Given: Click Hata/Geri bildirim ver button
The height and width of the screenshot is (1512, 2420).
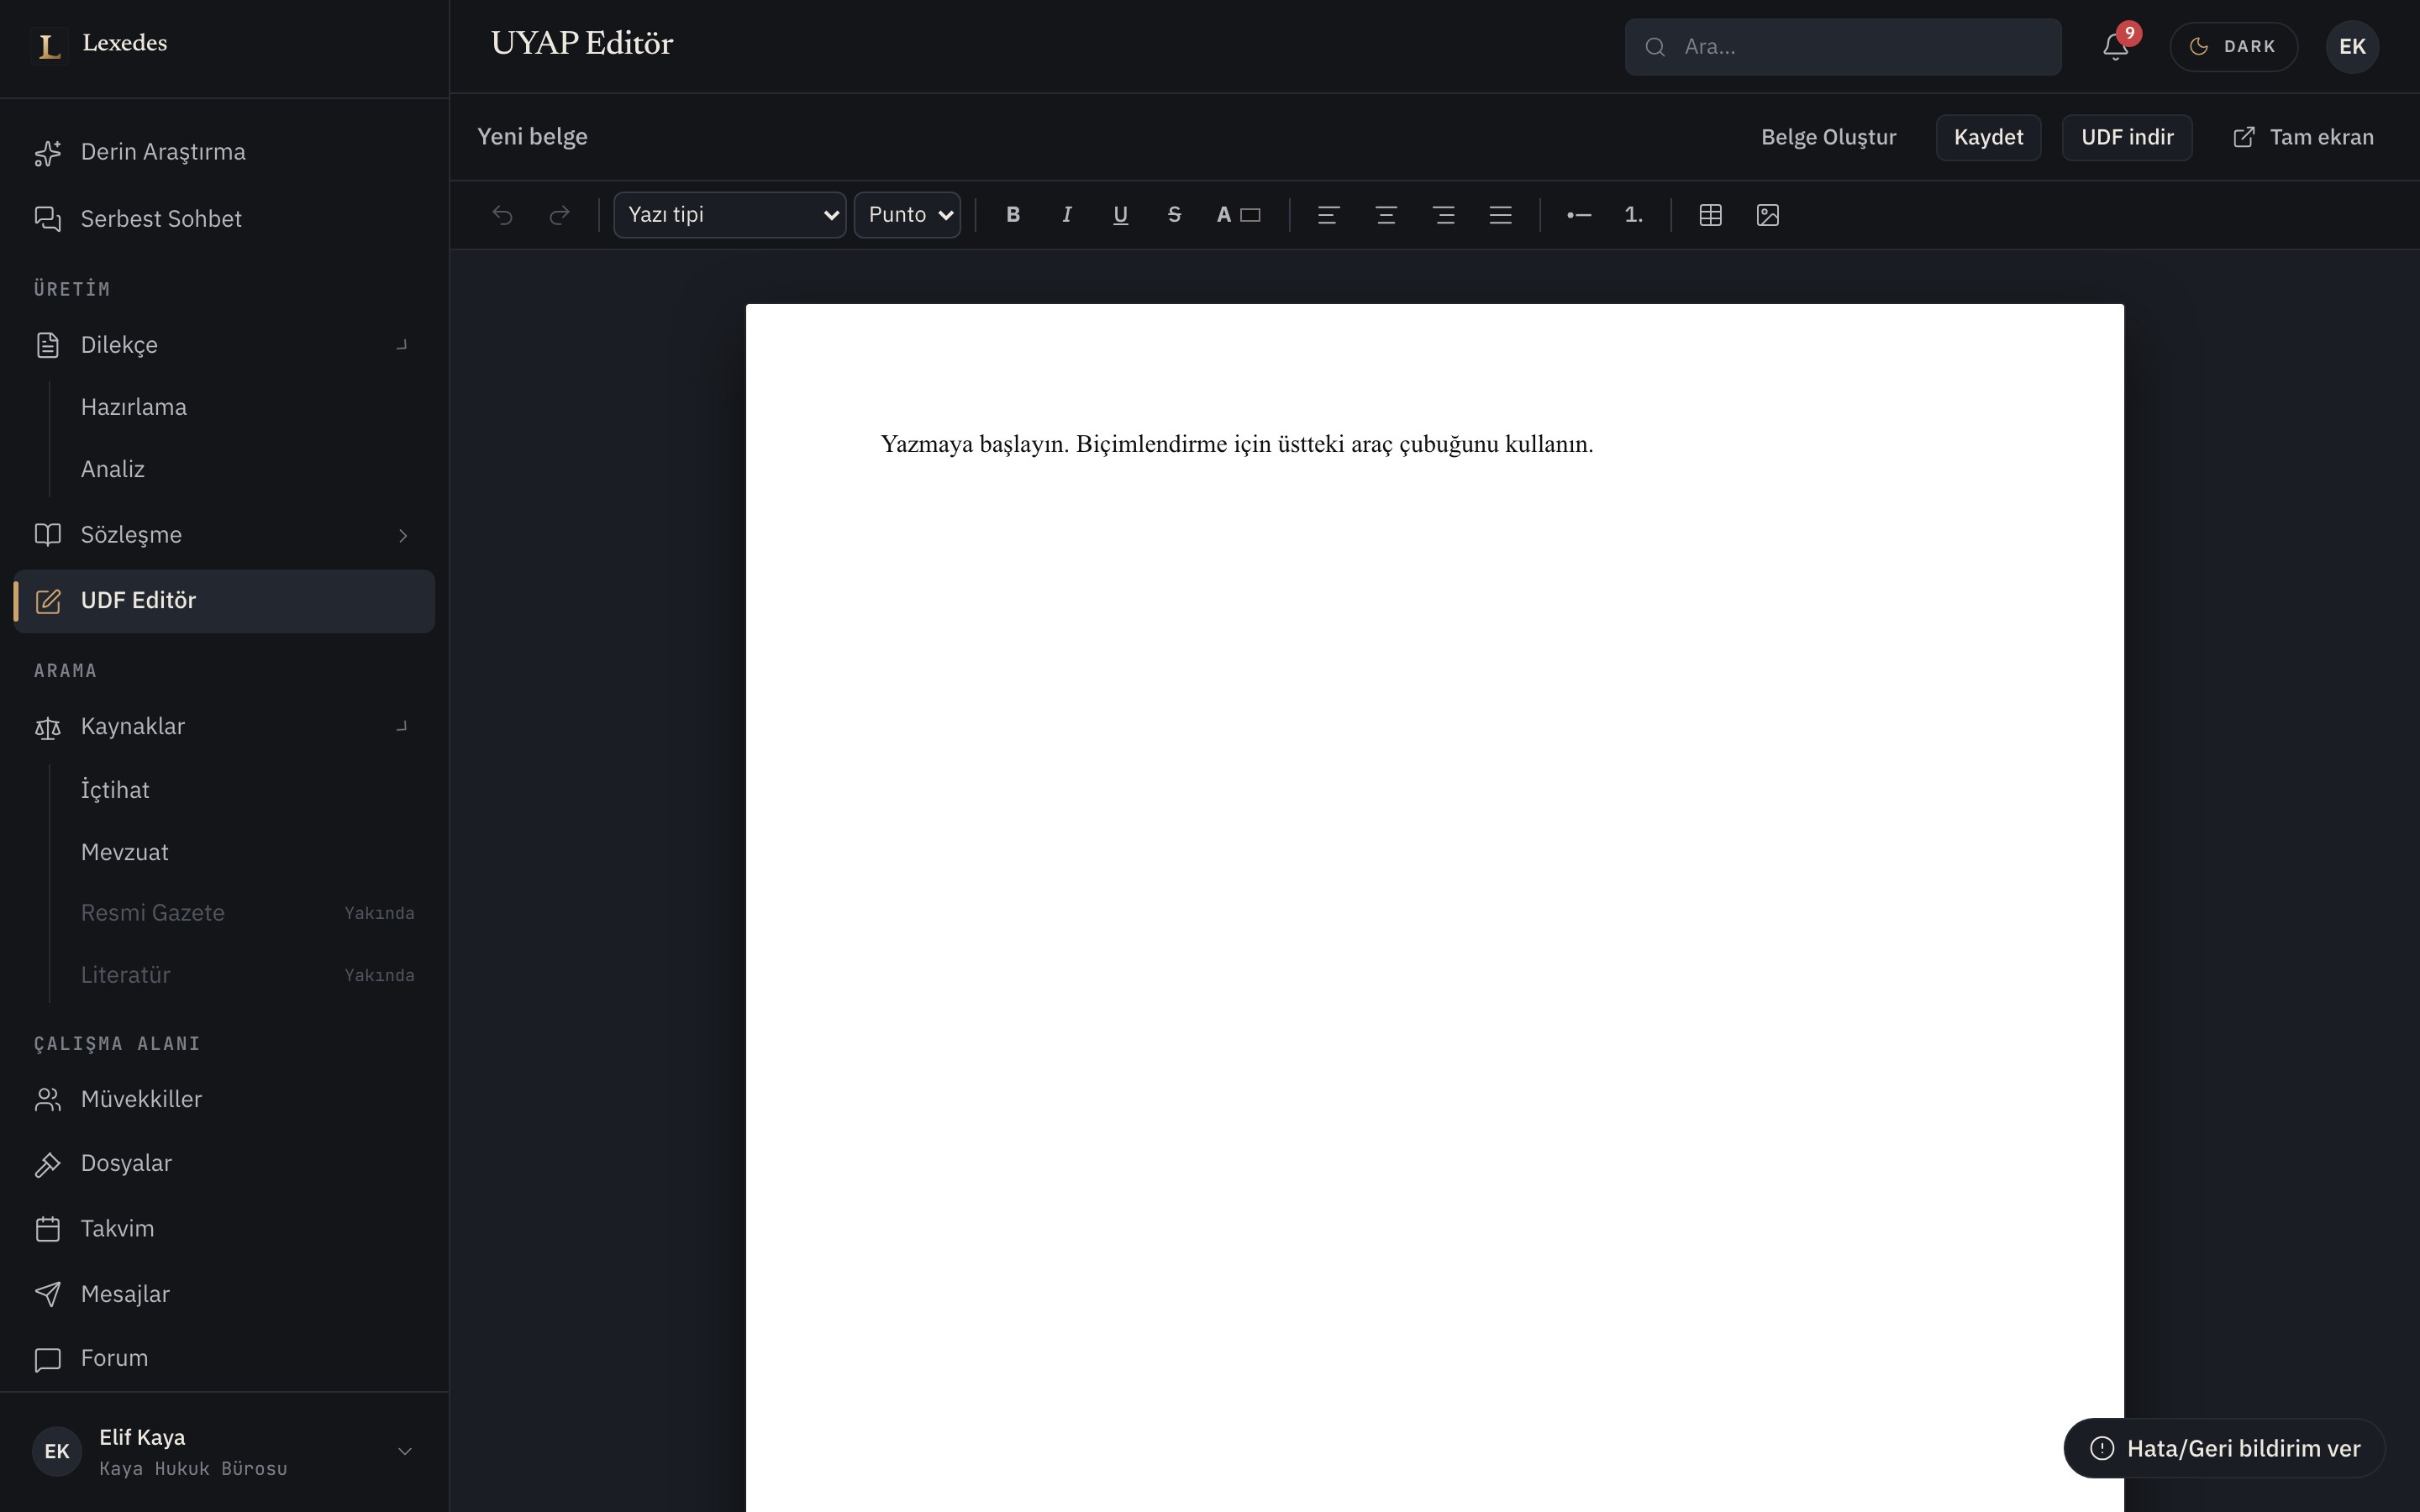Looking at the screenshot, I should point(2224,1448).
